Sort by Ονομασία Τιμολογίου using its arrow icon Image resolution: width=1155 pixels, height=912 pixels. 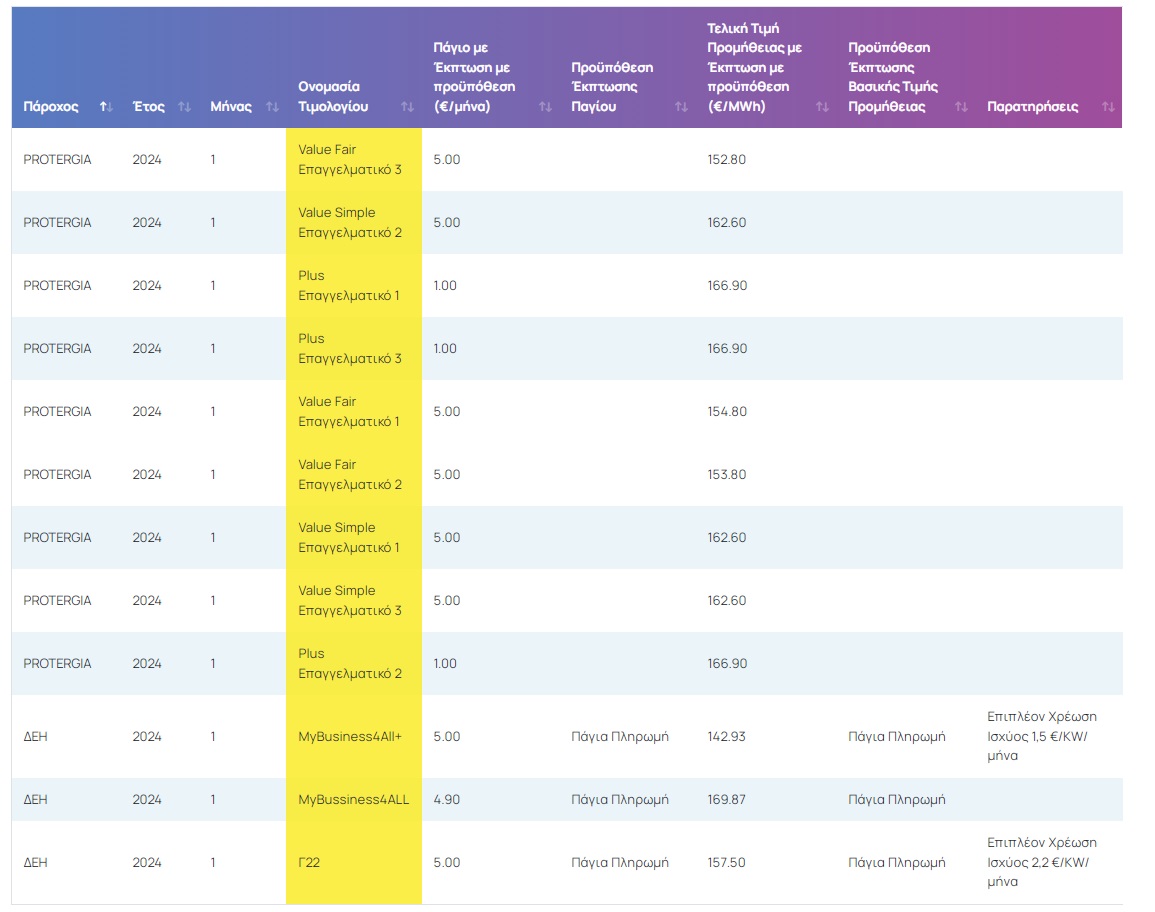(x=407, y=107)
